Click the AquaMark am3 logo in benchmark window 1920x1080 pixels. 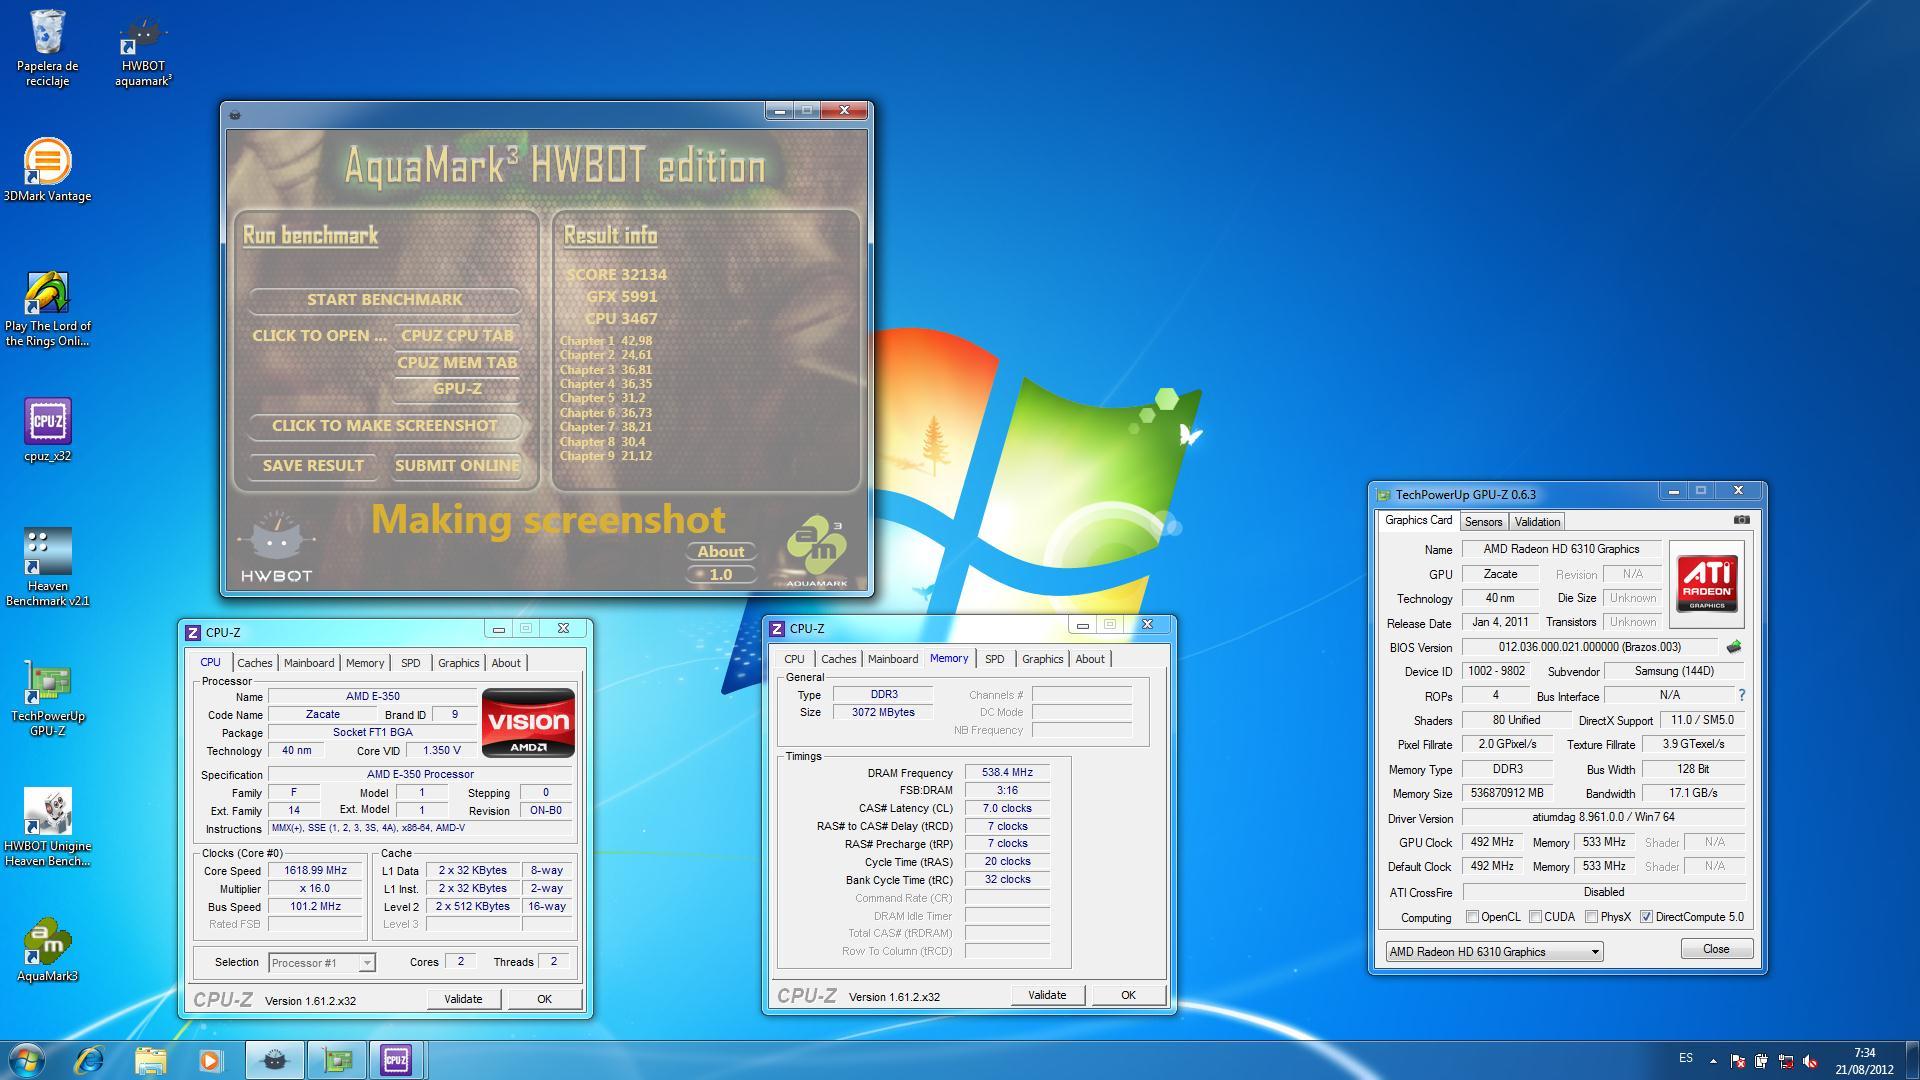coord(816,551)
